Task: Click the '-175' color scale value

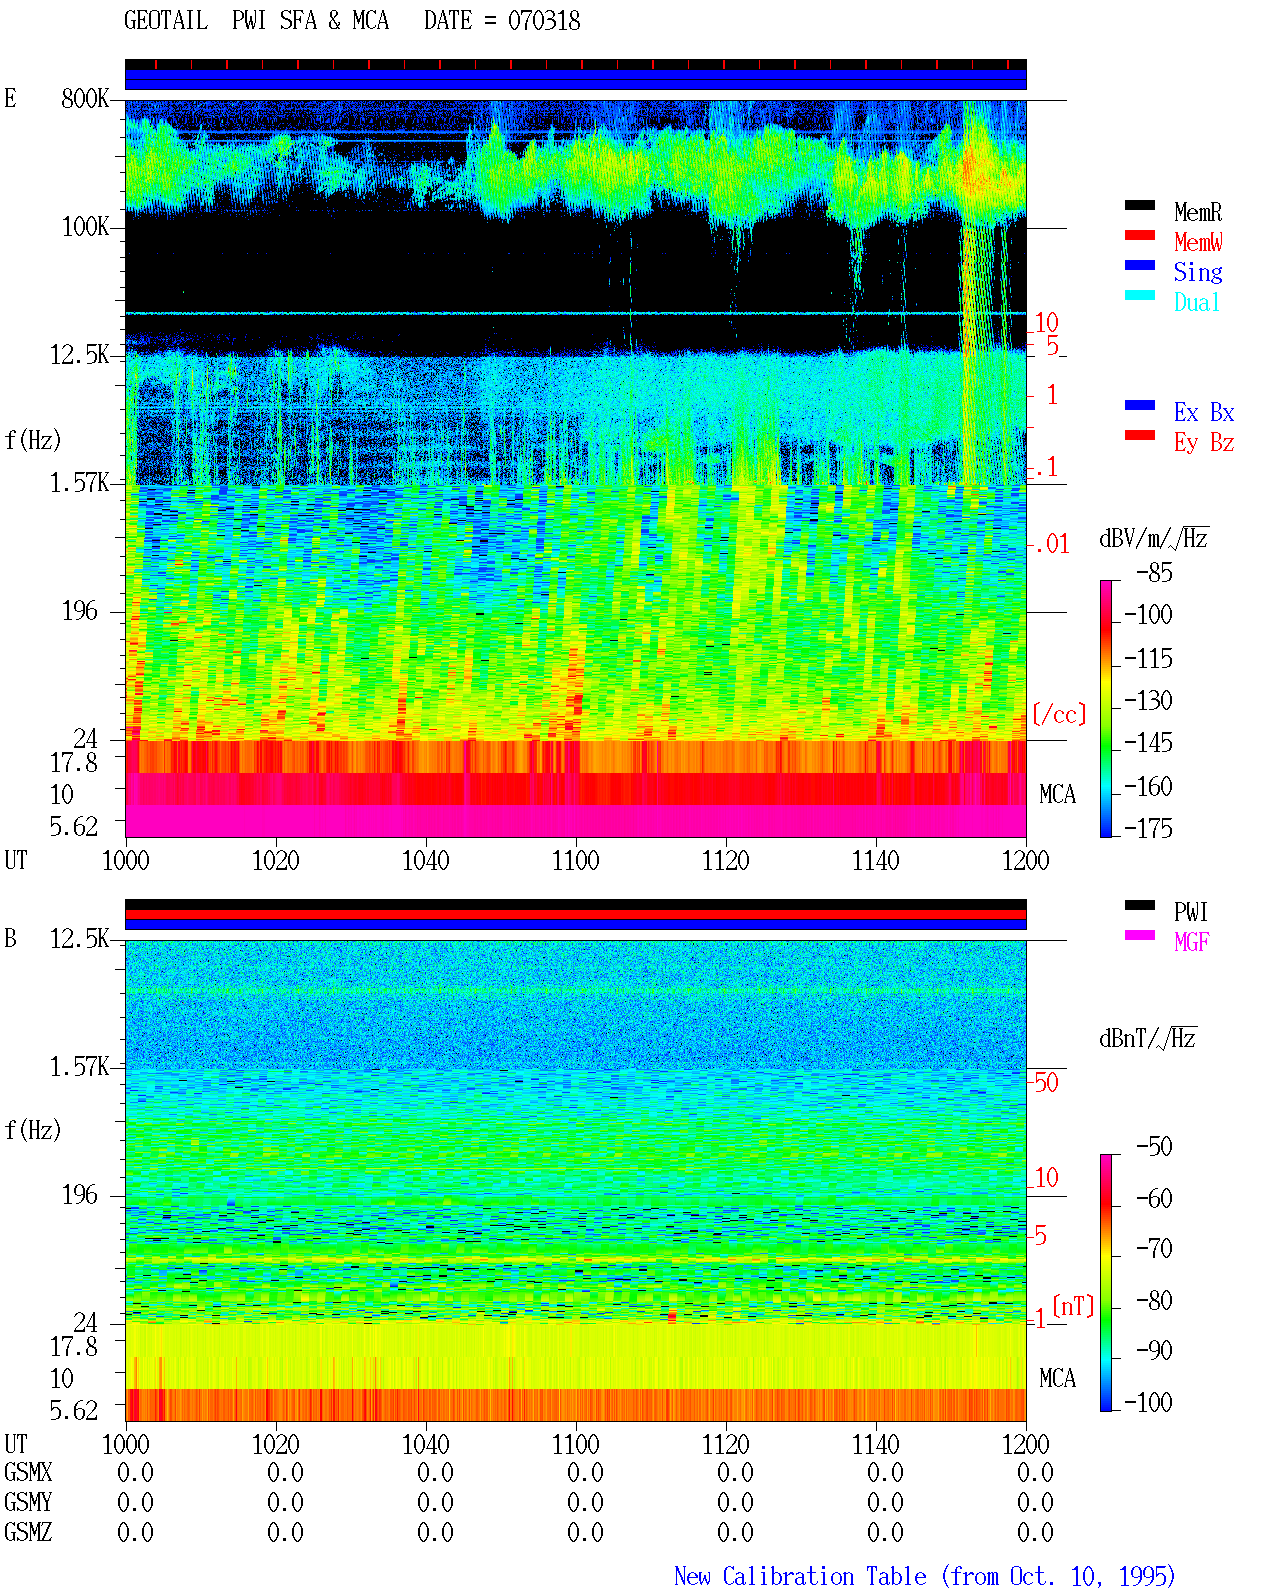Action: tap(1147, 828)
